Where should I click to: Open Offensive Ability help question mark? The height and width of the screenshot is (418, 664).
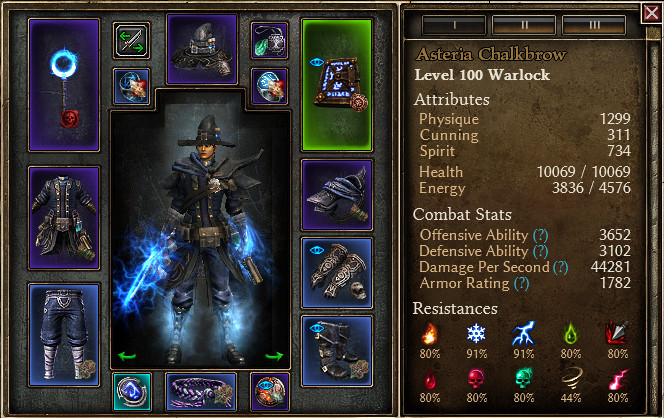[x=540, y=235]
